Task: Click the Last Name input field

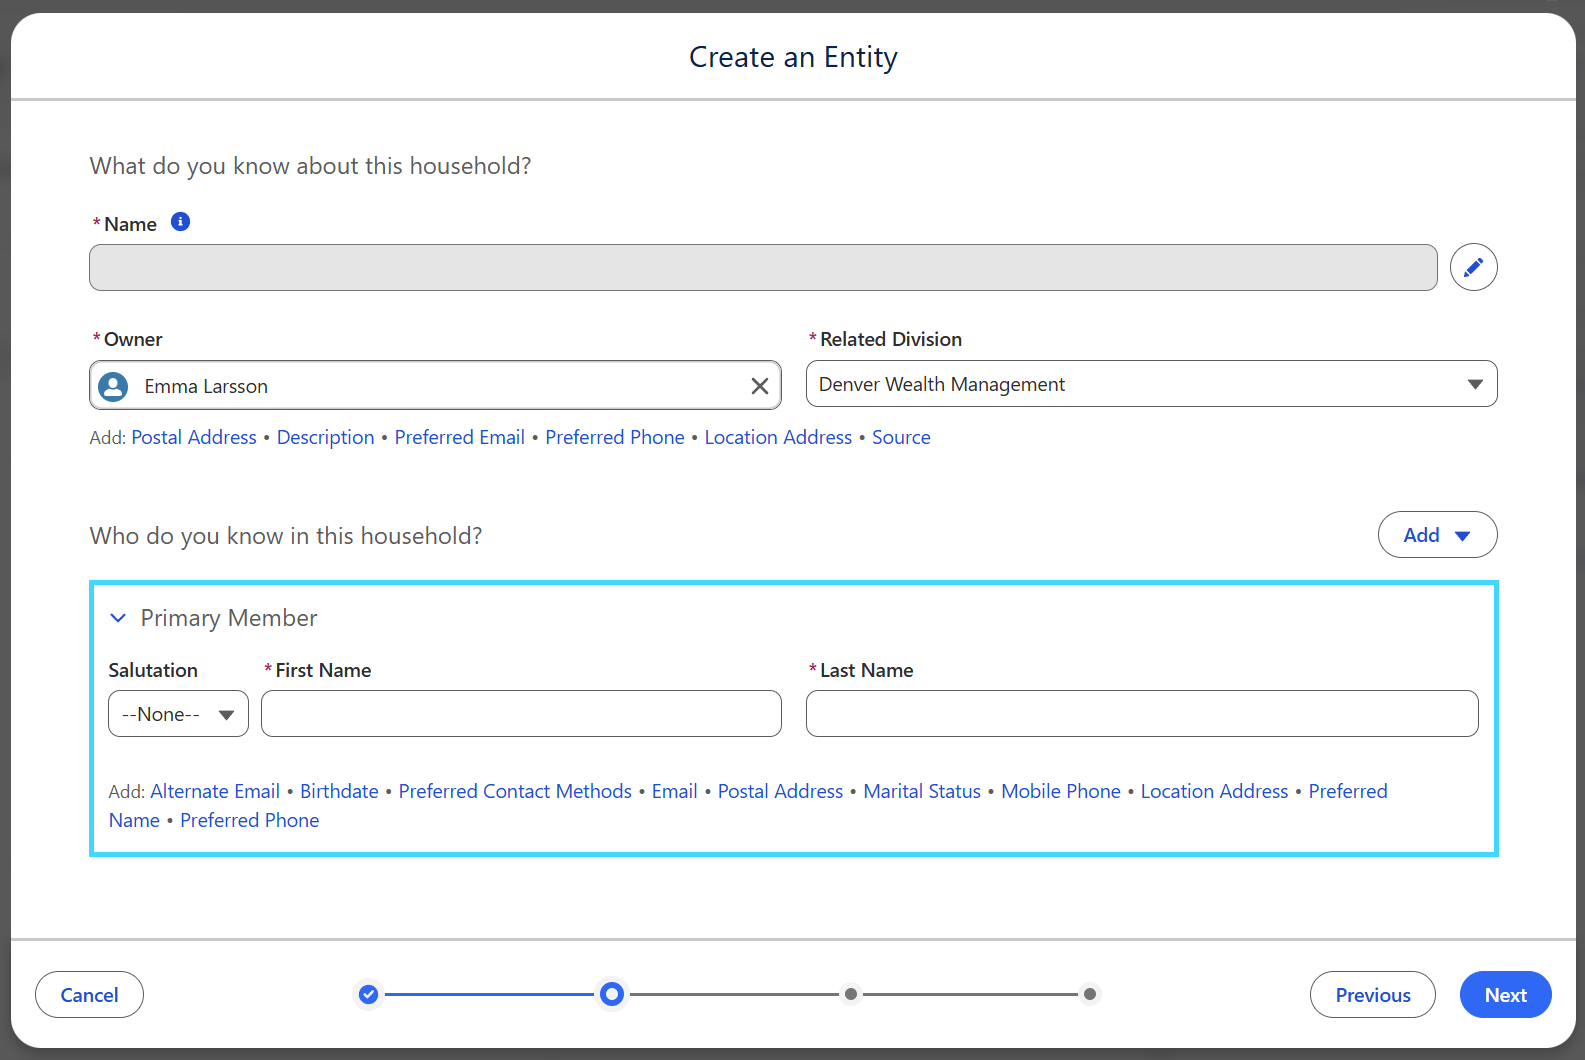Action: coord(1142,714)
